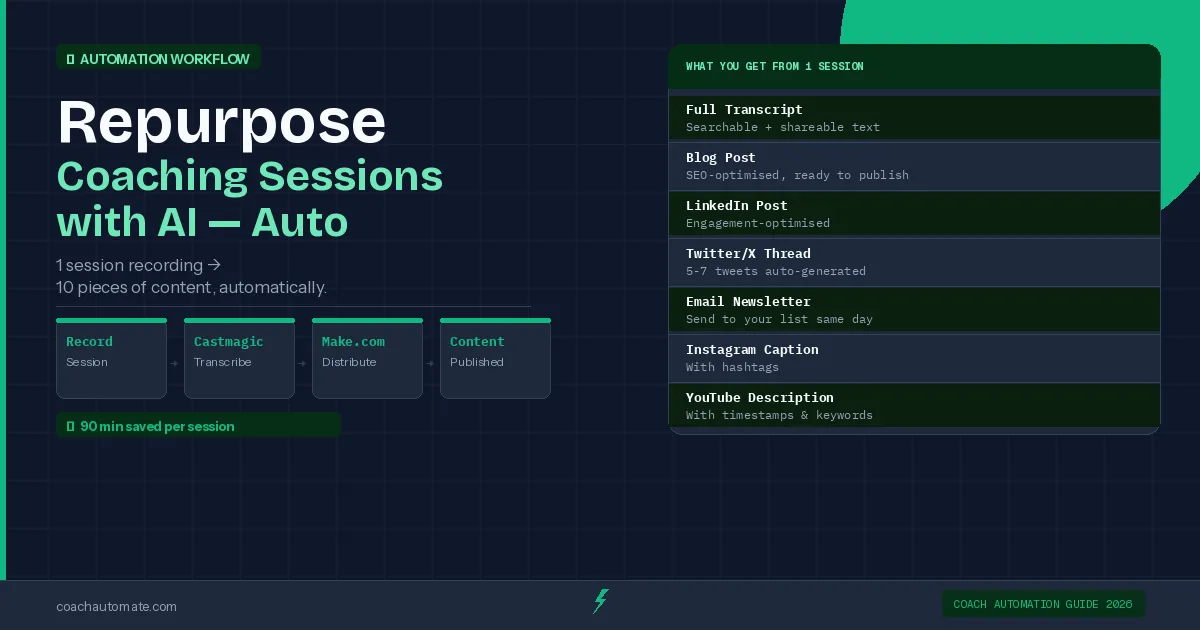Select the Email Newsletter row

(914, 310)
